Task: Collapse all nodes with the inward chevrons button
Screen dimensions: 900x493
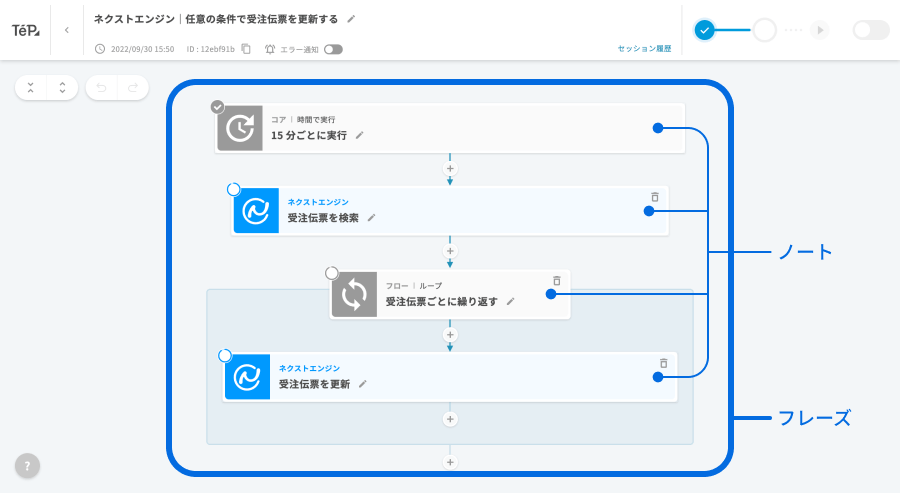Action: (x=30, y=88)
